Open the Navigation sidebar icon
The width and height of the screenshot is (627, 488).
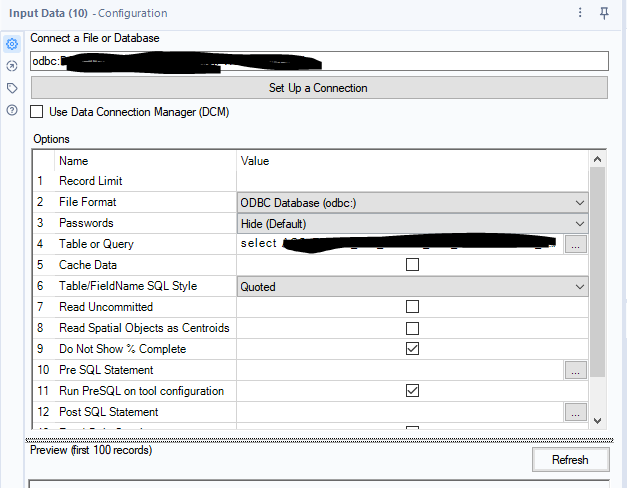(x=12, y=66)
